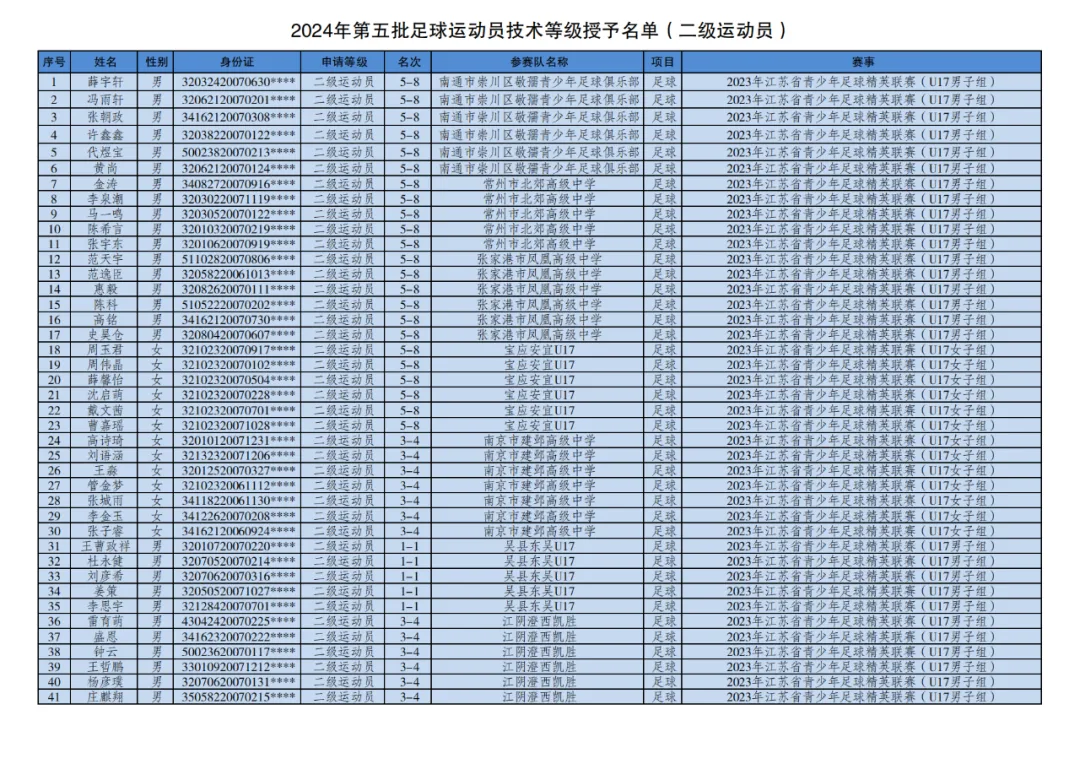
Task: Click serial number 26 in 序号 column
Action: coord(54,471)
